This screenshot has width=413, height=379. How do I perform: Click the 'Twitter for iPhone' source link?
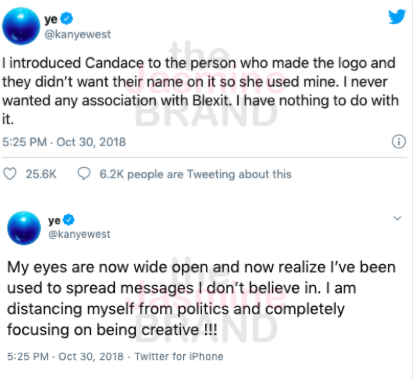[179, 356]
